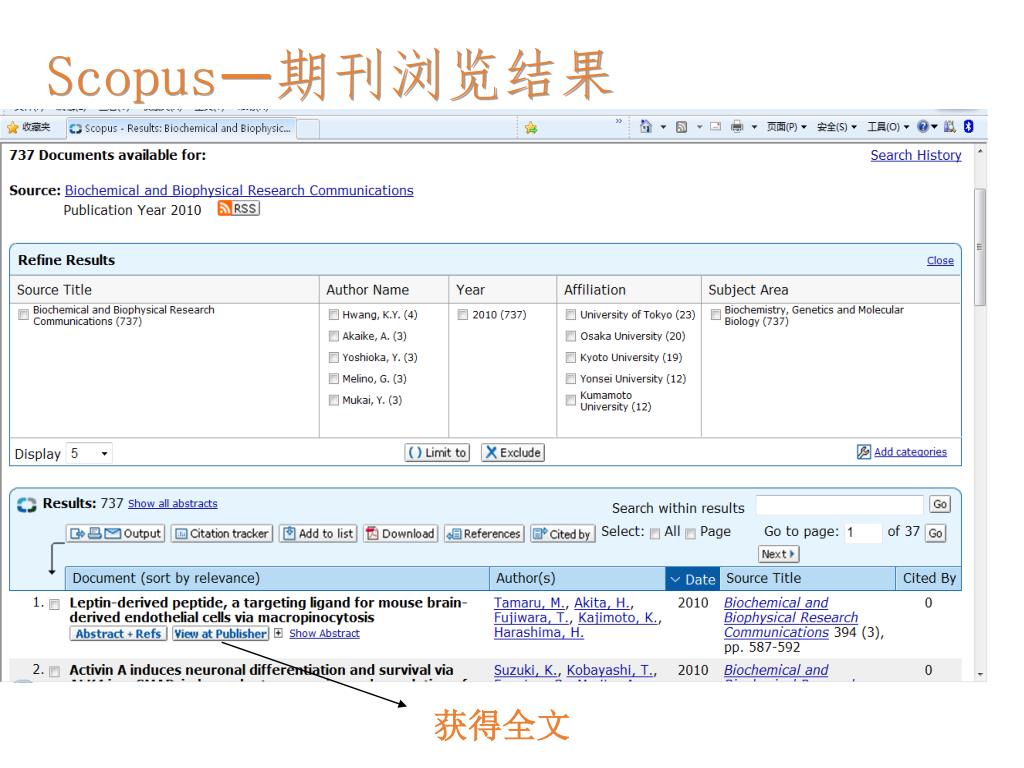Click the Bluetooth toolbar icon
The height and width of the screenshot is (768, 1024).
968,127
